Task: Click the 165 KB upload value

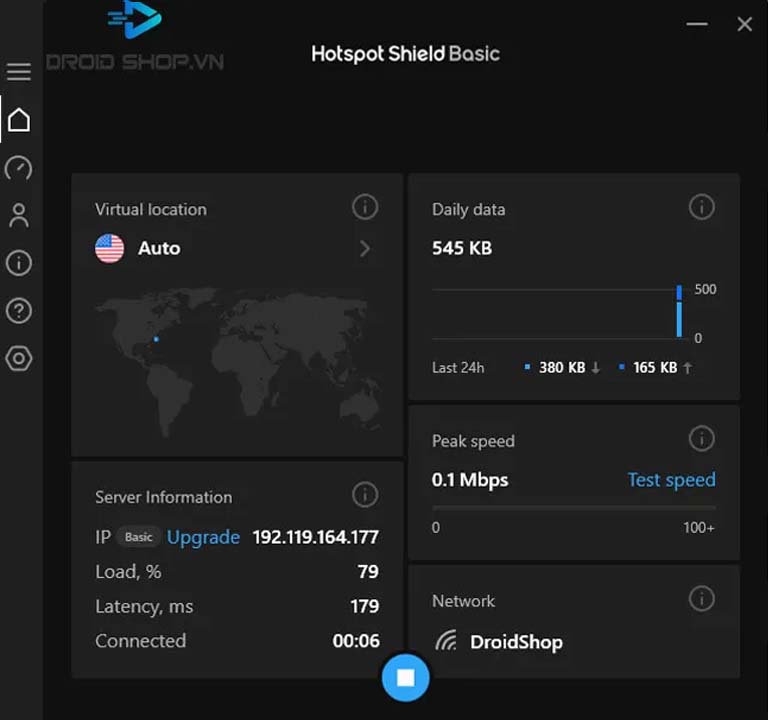Action: click(x=655, y=367)
